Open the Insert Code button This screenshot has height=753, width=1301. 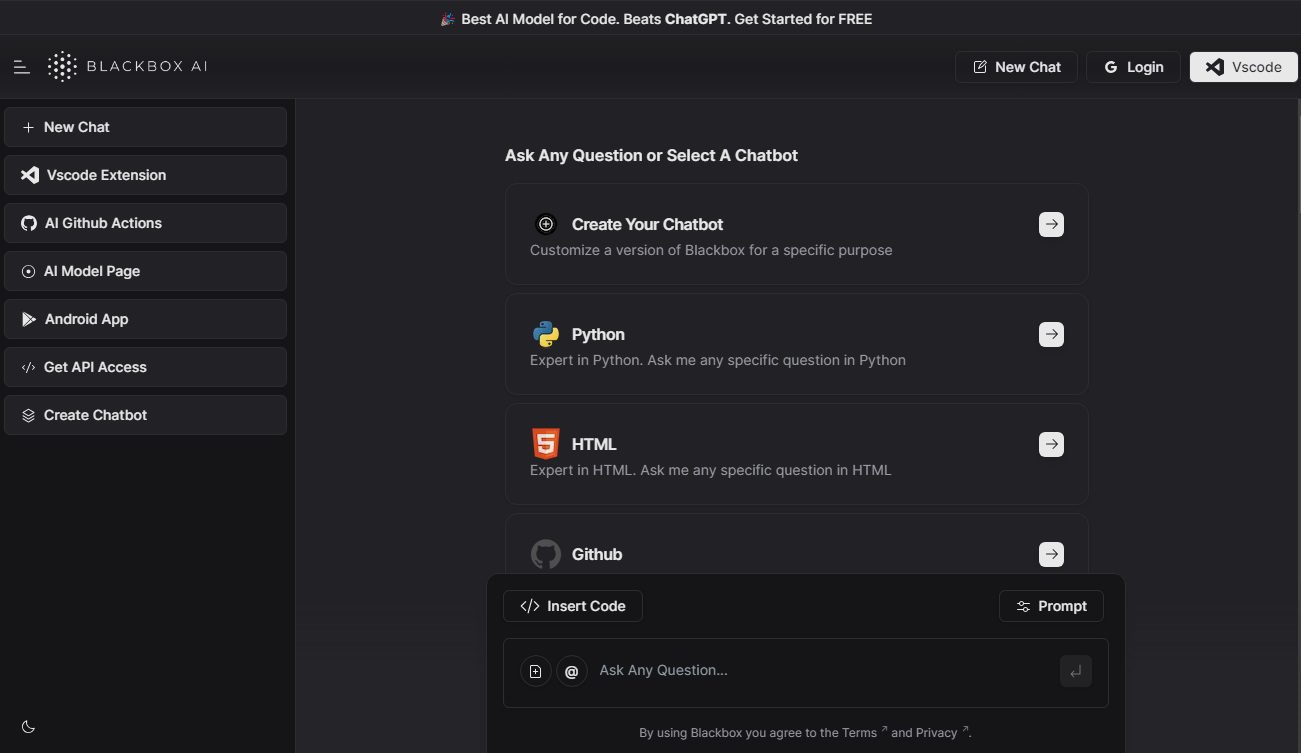[573, 606]
